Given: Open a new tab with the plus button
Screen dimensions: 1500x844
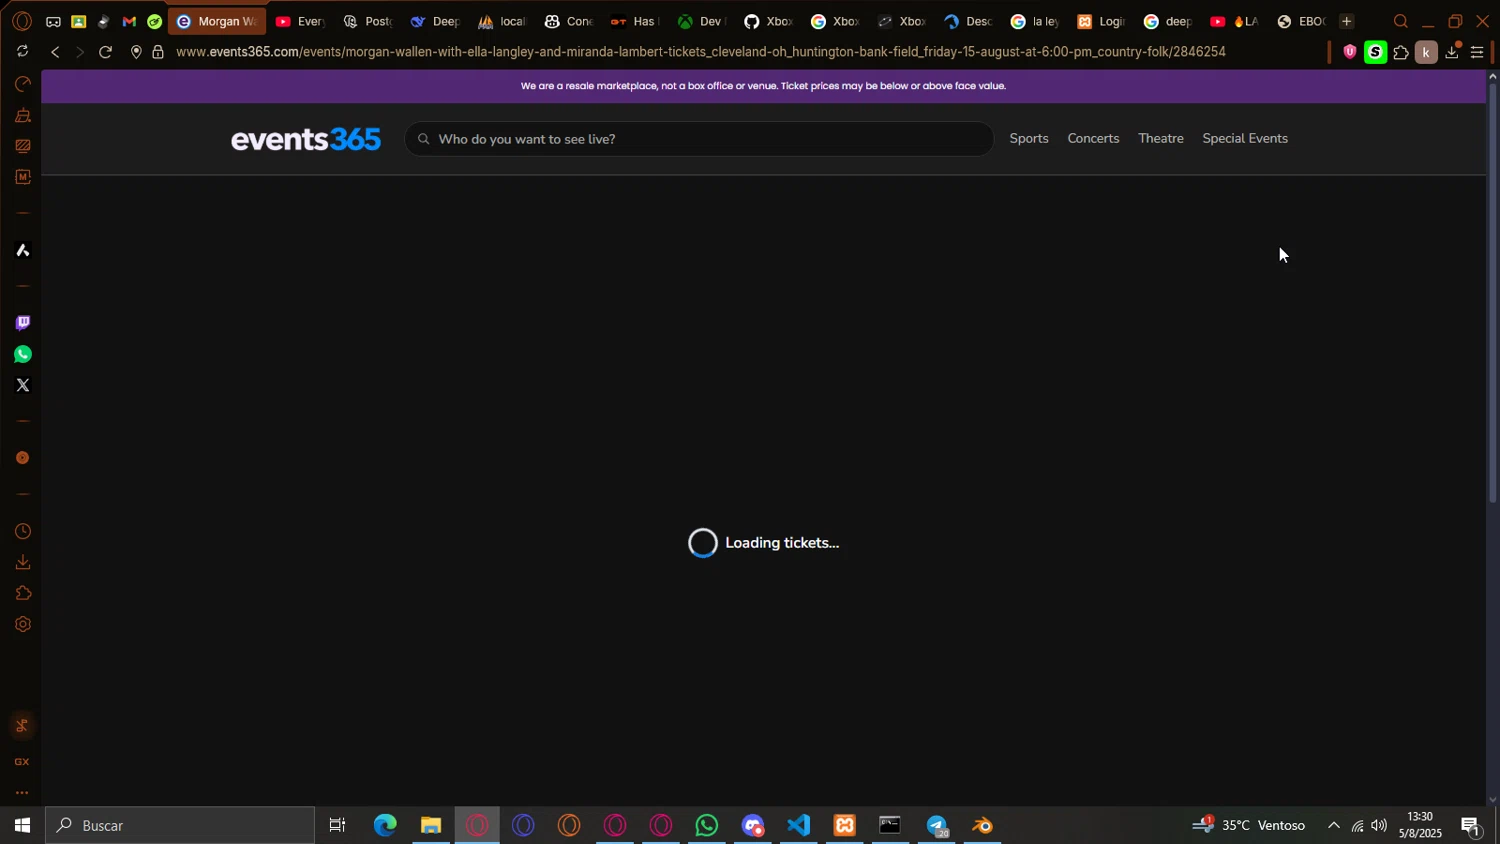Looking at the screenshot, I should 1346,21.
